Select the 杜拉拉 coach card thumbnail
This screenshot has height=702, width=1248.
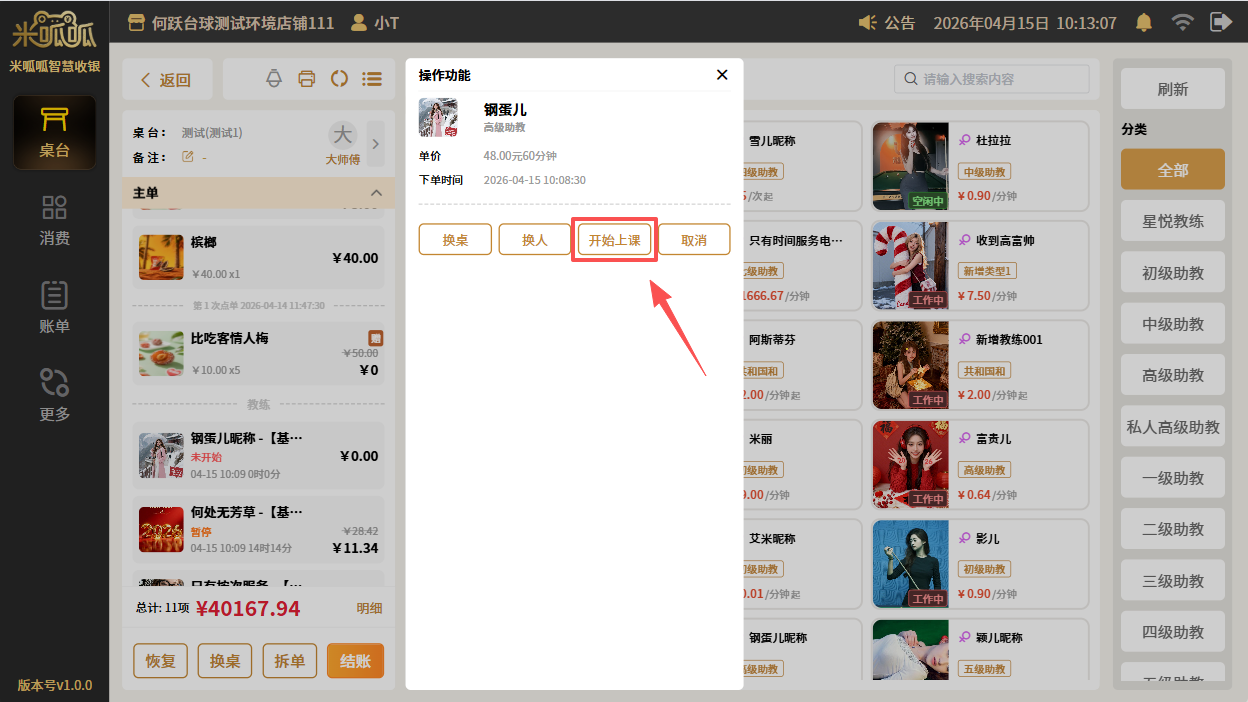coord(910,166)
